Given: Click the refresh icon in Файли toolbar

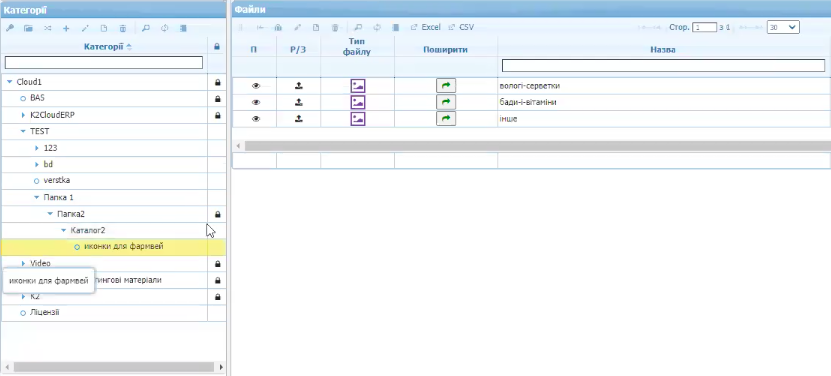Looking at the screenshot, I should click(377, 28).
